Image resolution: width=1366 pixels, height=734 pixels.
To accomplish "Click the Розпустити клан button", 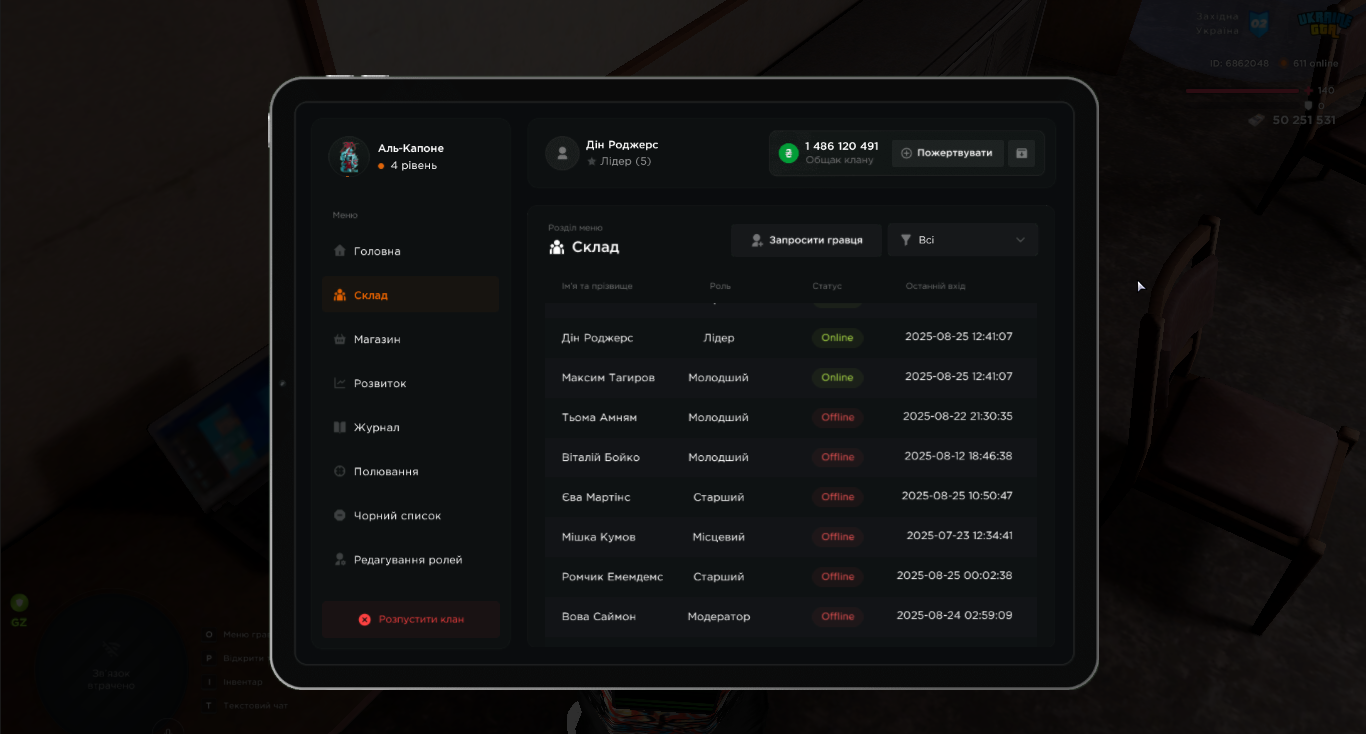I will pos(411,619).
